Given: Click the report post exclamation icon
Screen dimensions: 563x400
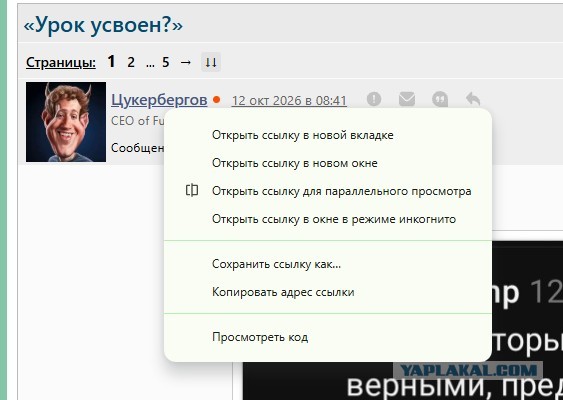Looking at the screenshot, I should pyautogui.click(x=374, y=99).
